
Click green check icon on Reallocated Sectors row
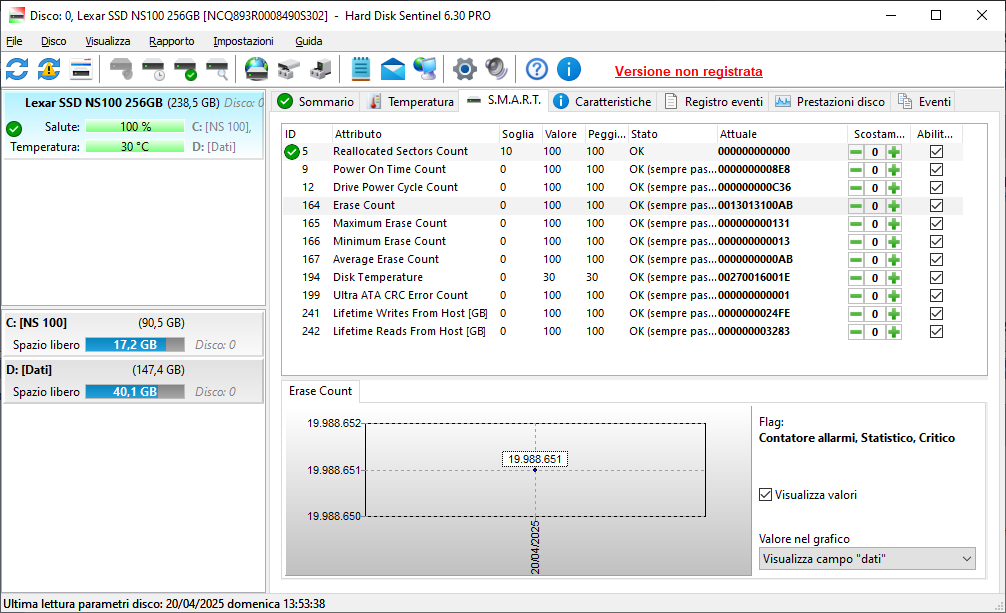292,152
